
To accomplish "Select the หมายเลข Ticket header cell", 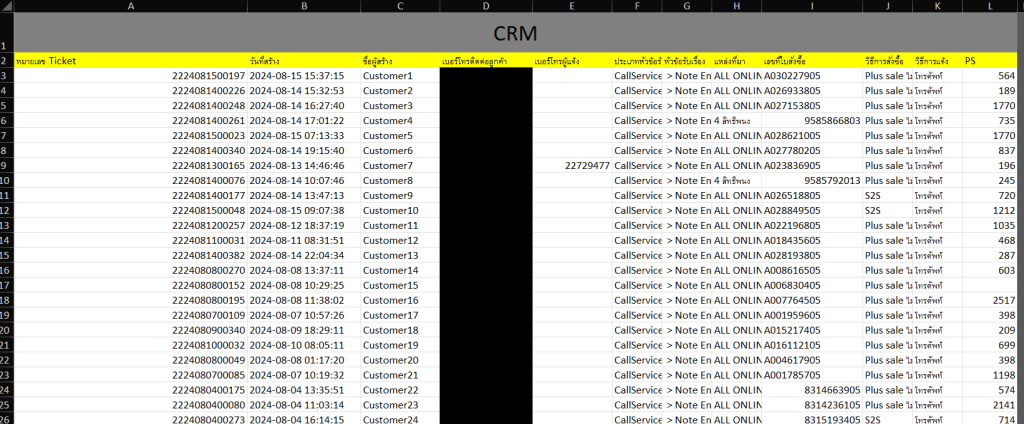I will coord(130,61).
